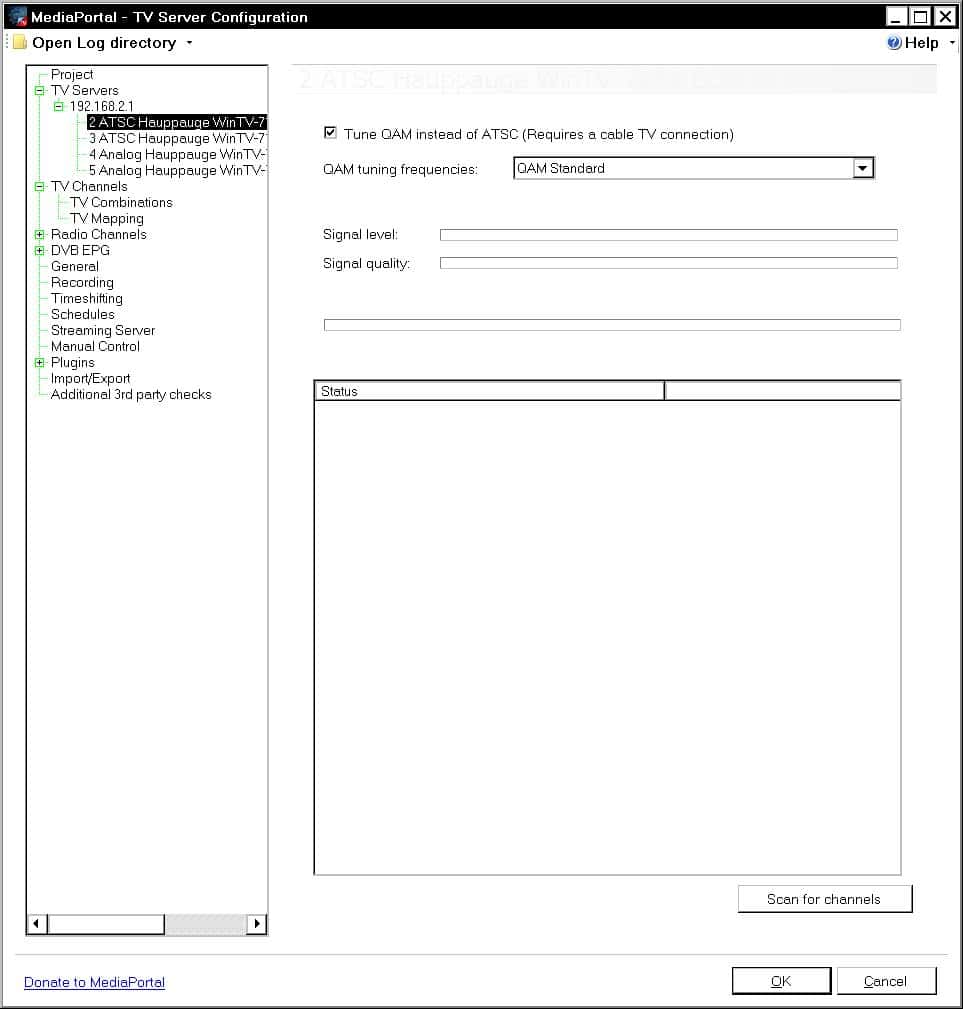Screen dimensions: 963x1009
Task: Open the QAM tuning frequencies combo box
Action: (693, 168)
